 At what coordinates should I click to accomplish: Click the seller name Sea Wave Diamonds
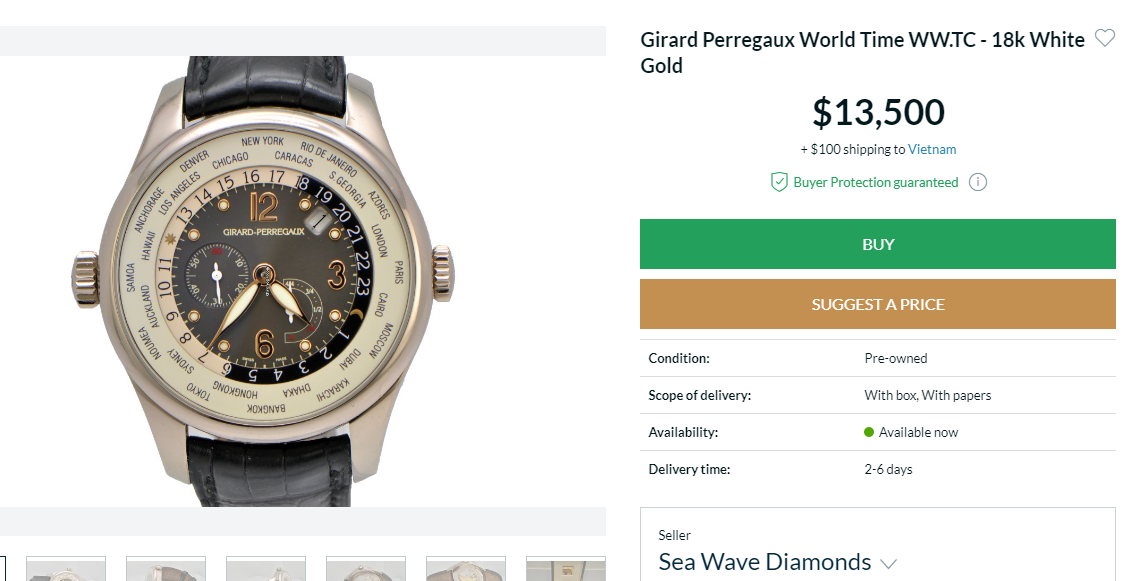click(765, 562)
